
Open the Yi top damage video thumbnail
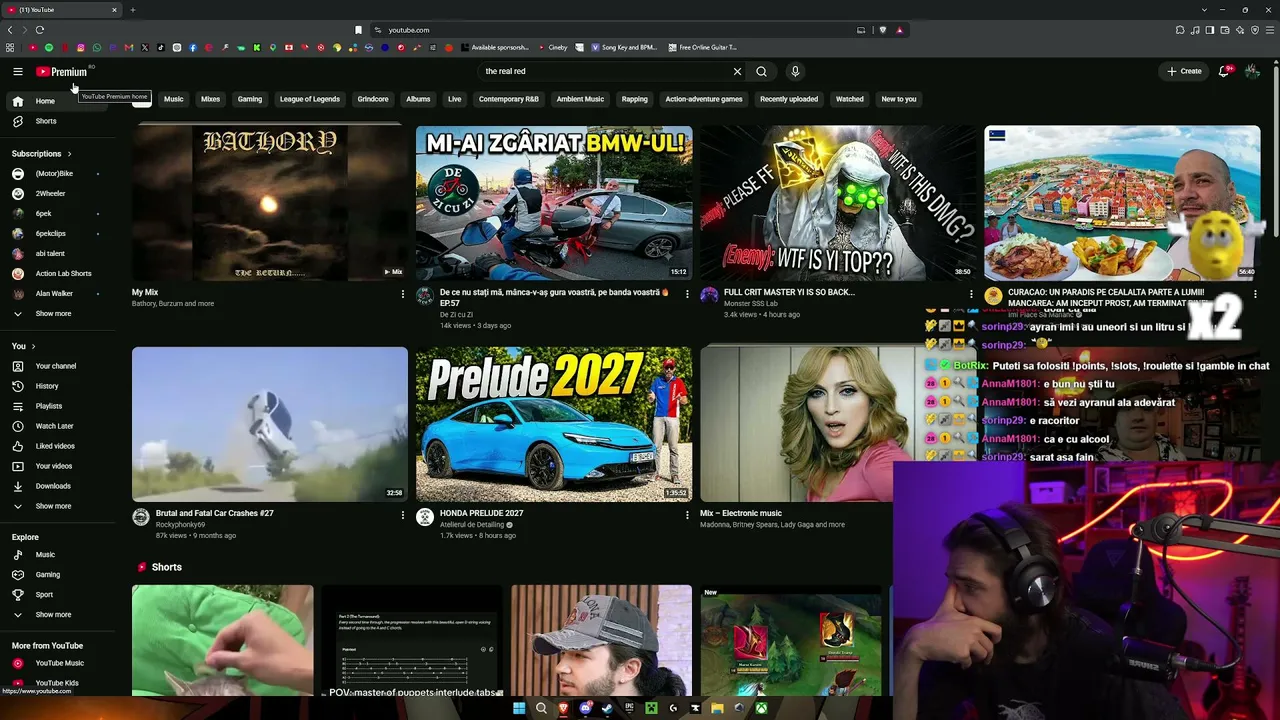tap(838, 203)
